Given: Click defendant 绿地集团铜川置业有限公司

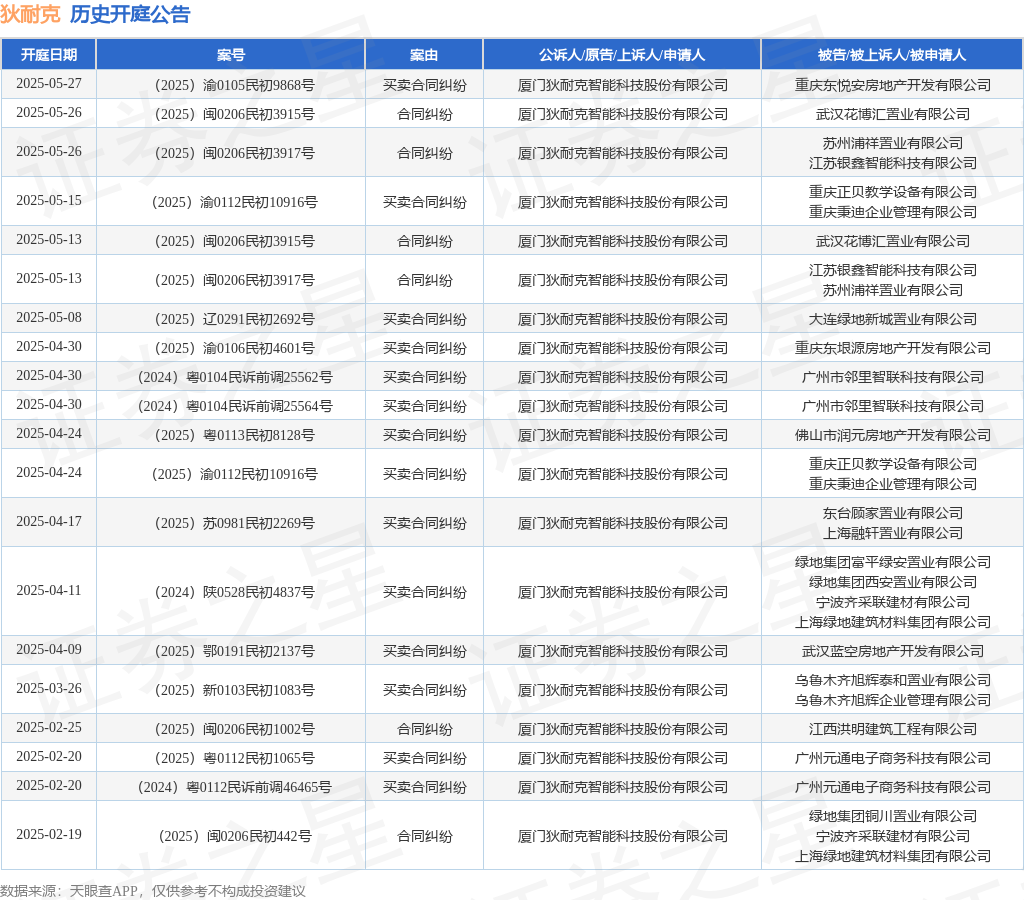Looking at the screenshot, I should pos(893,816).
